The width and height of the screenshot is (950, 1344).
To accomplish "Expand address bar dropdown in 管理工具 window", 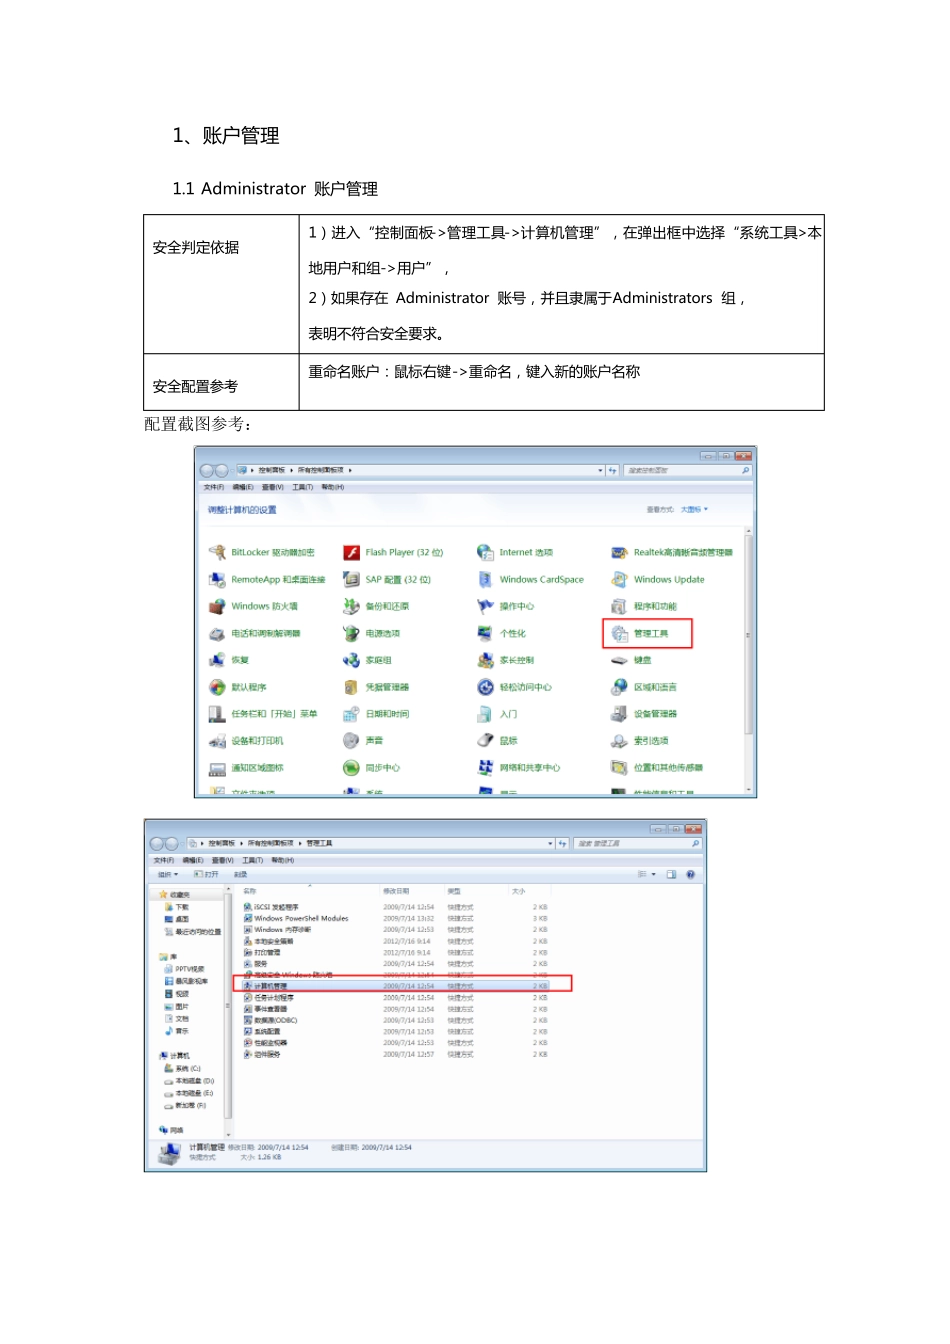I will (550, 844).
